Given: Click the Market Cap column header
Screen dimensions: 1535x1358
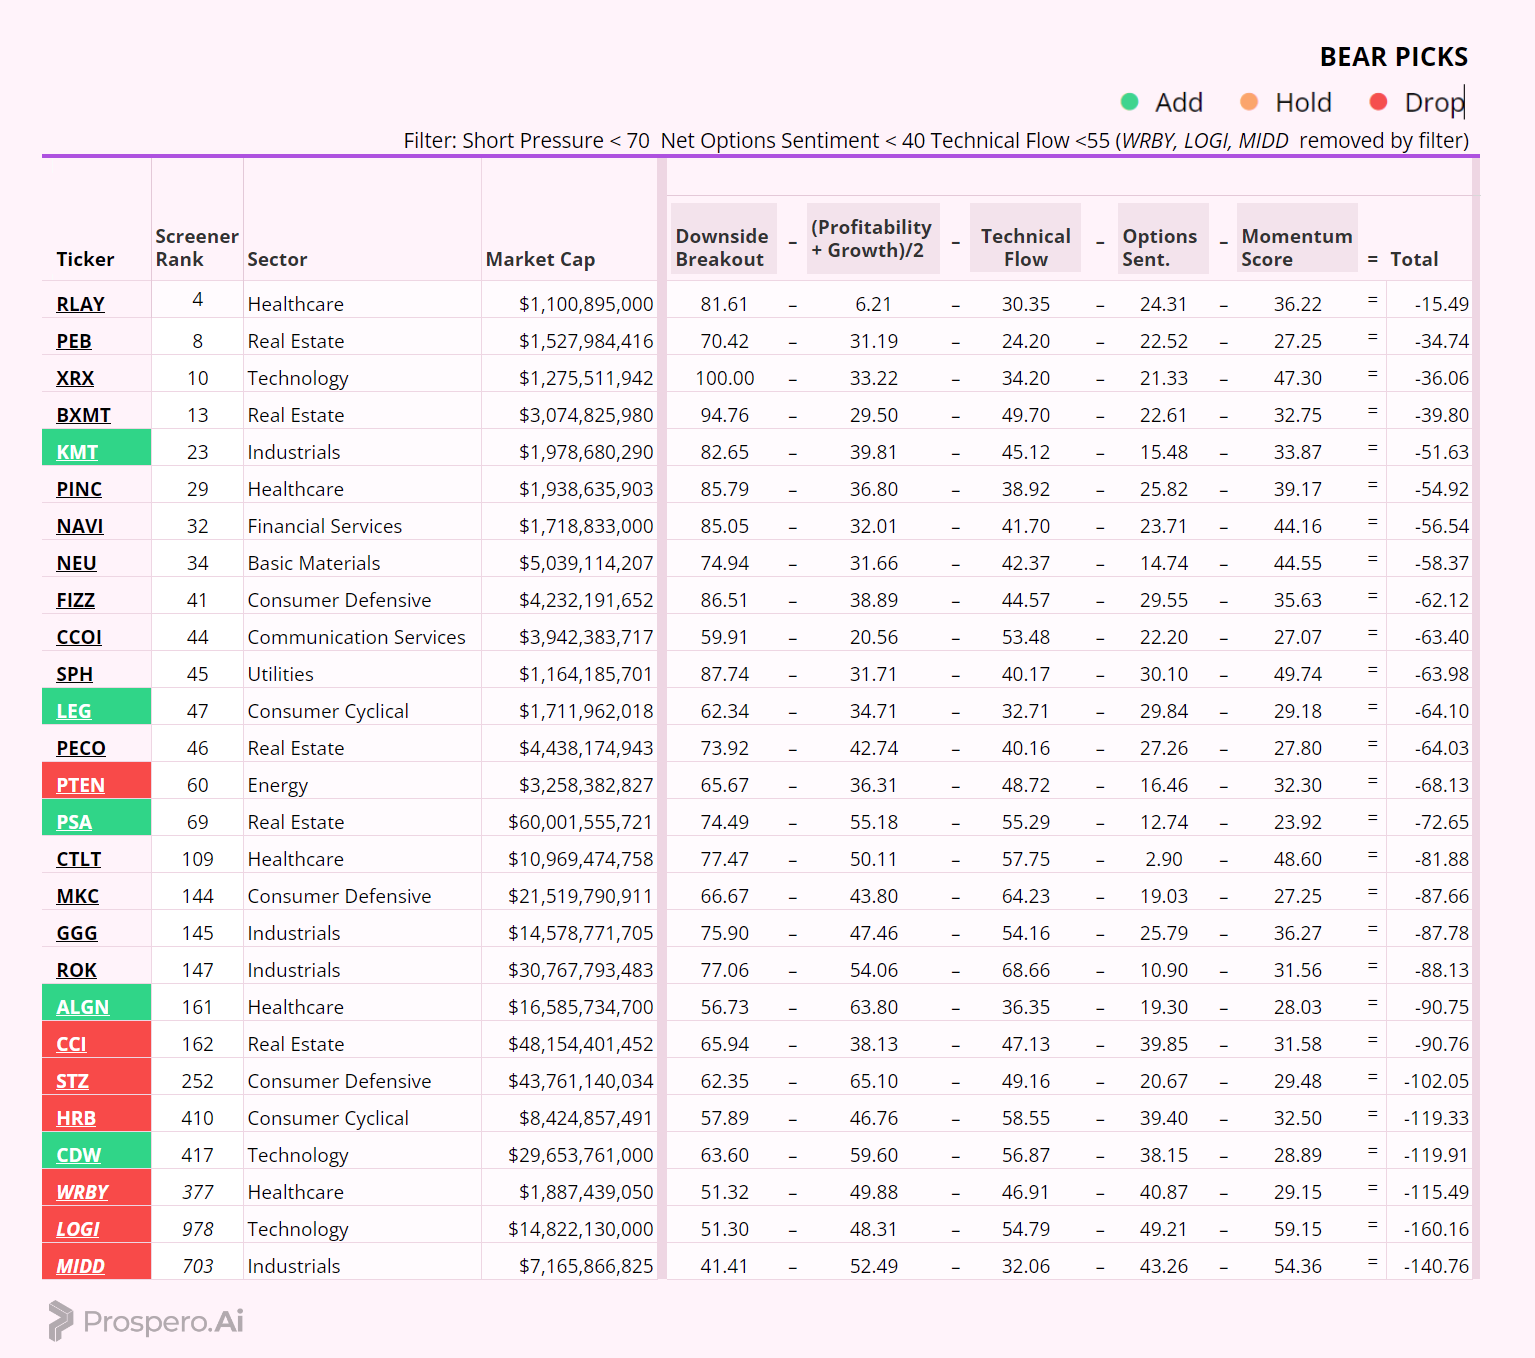Looking at the screenshot, I should point(540,259).
